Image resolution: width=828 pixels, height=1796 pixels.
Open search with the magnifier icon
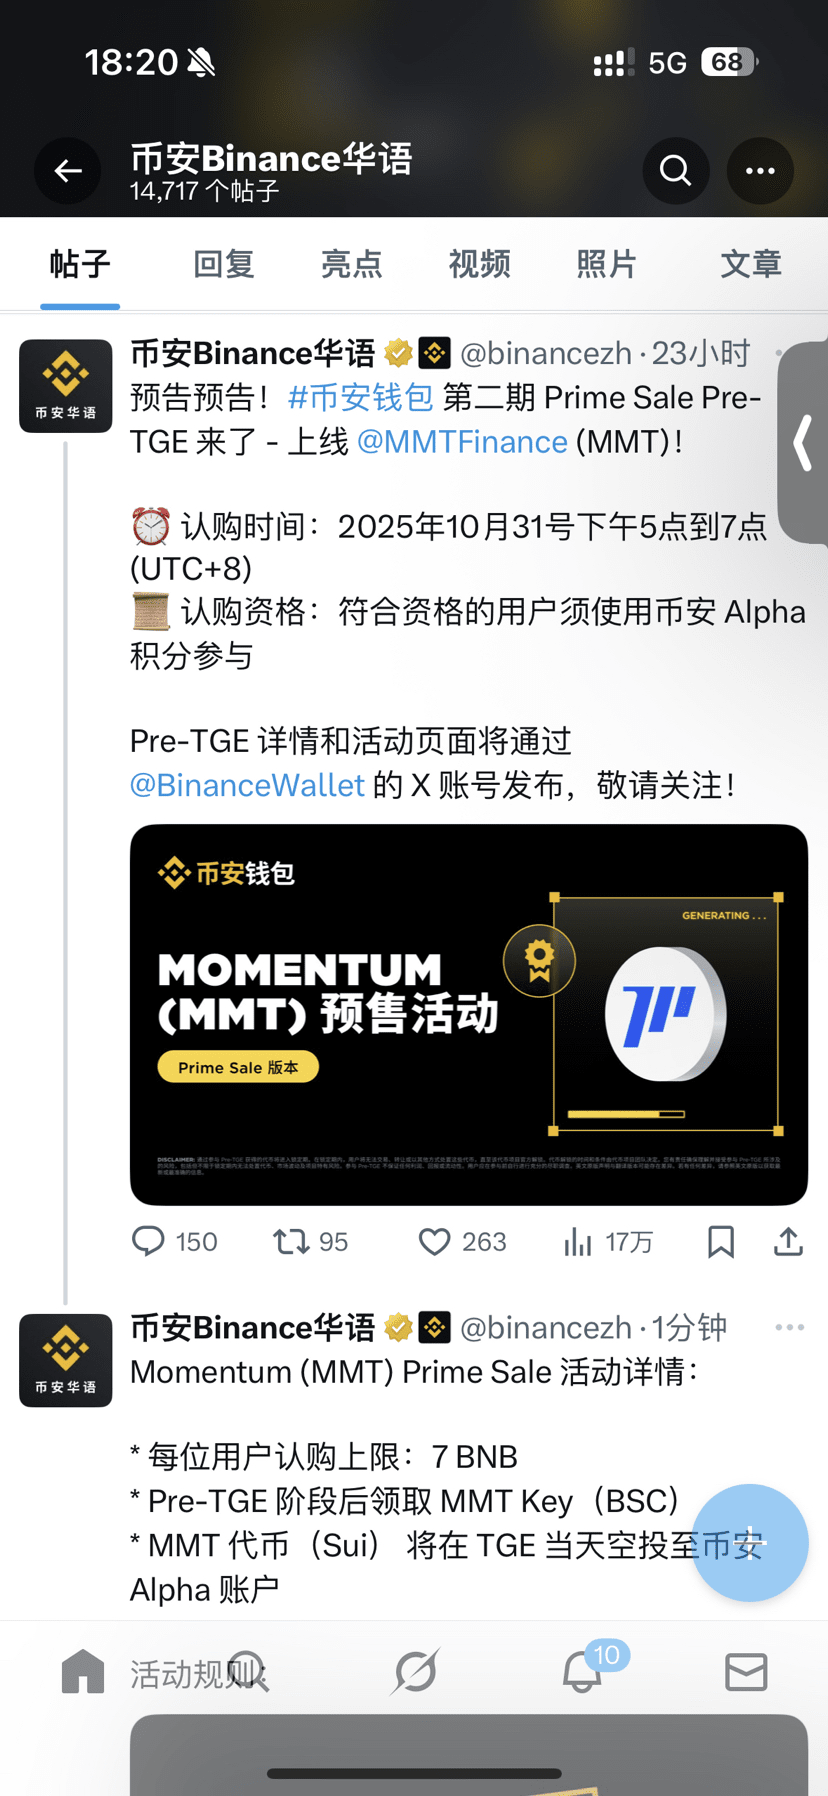676,171
